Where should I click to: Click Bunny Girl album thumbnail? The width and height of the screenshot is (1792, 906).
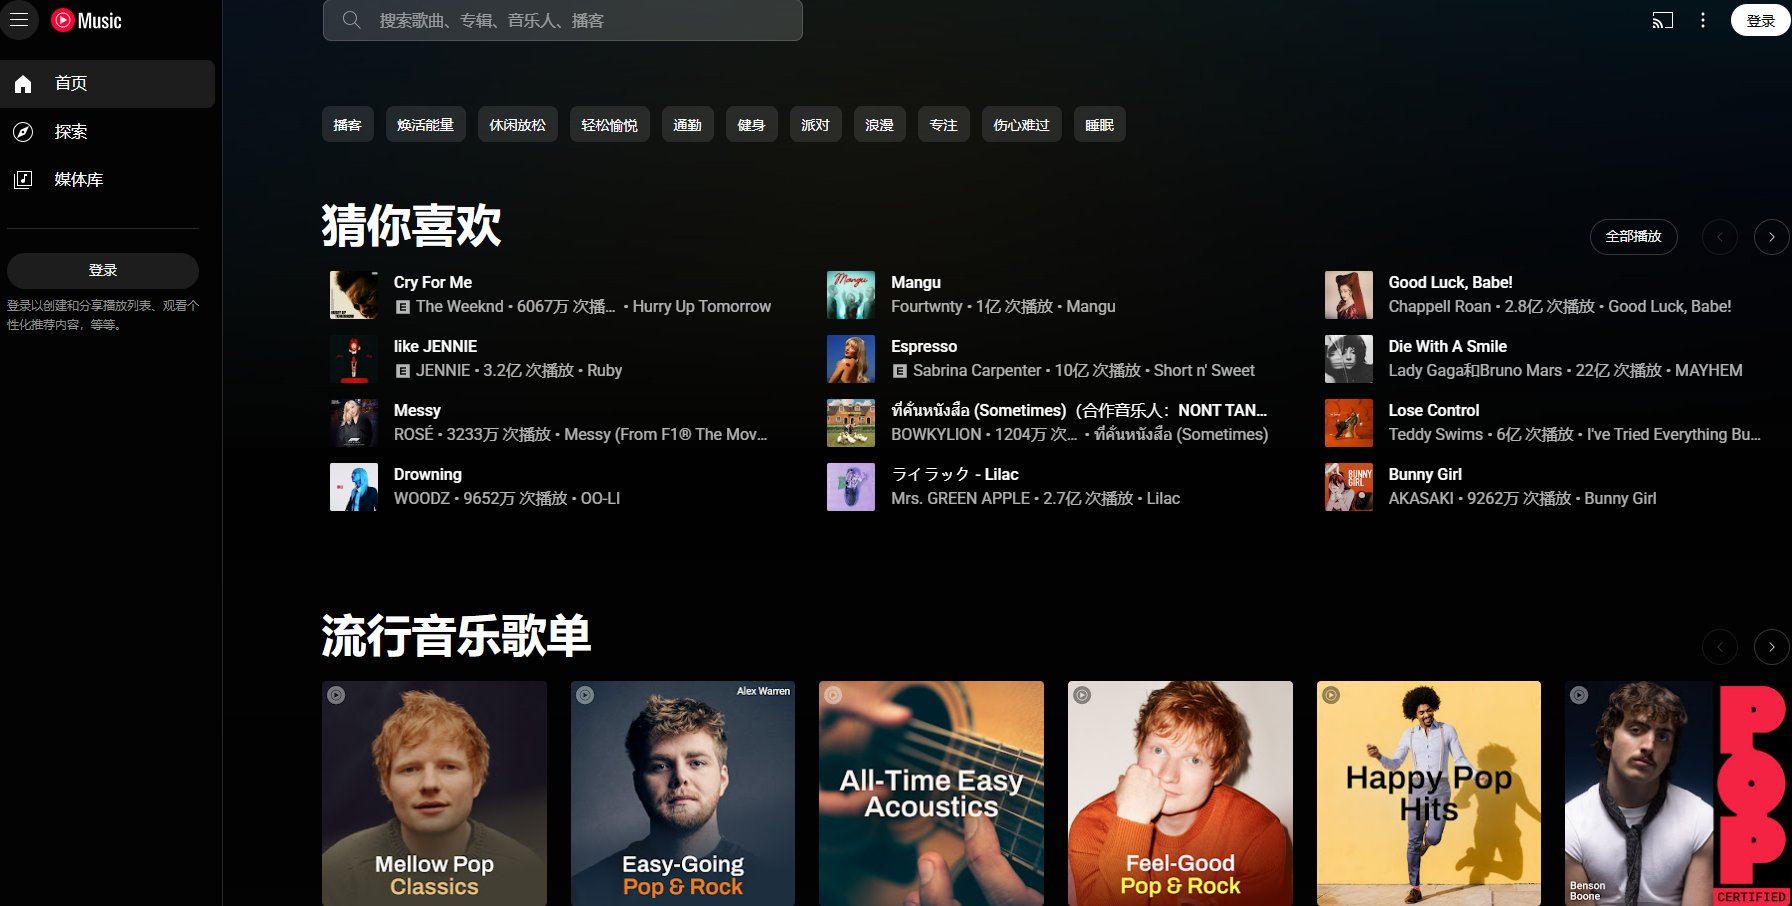1349,487
